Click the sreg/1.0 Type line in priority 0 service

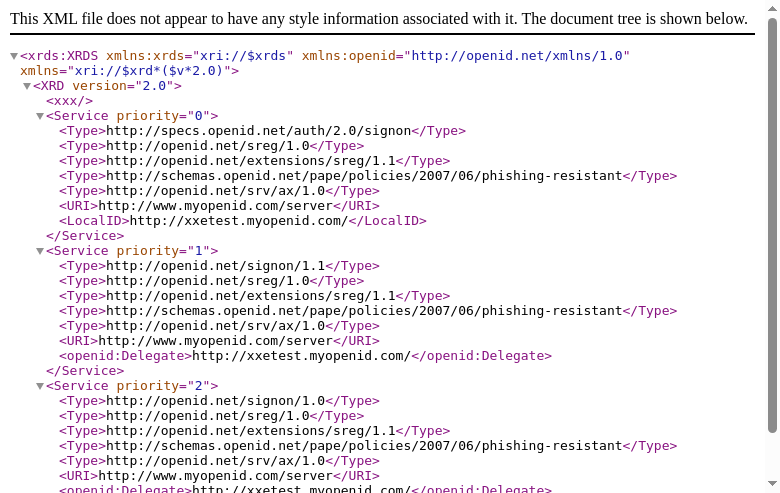[211, 146]
